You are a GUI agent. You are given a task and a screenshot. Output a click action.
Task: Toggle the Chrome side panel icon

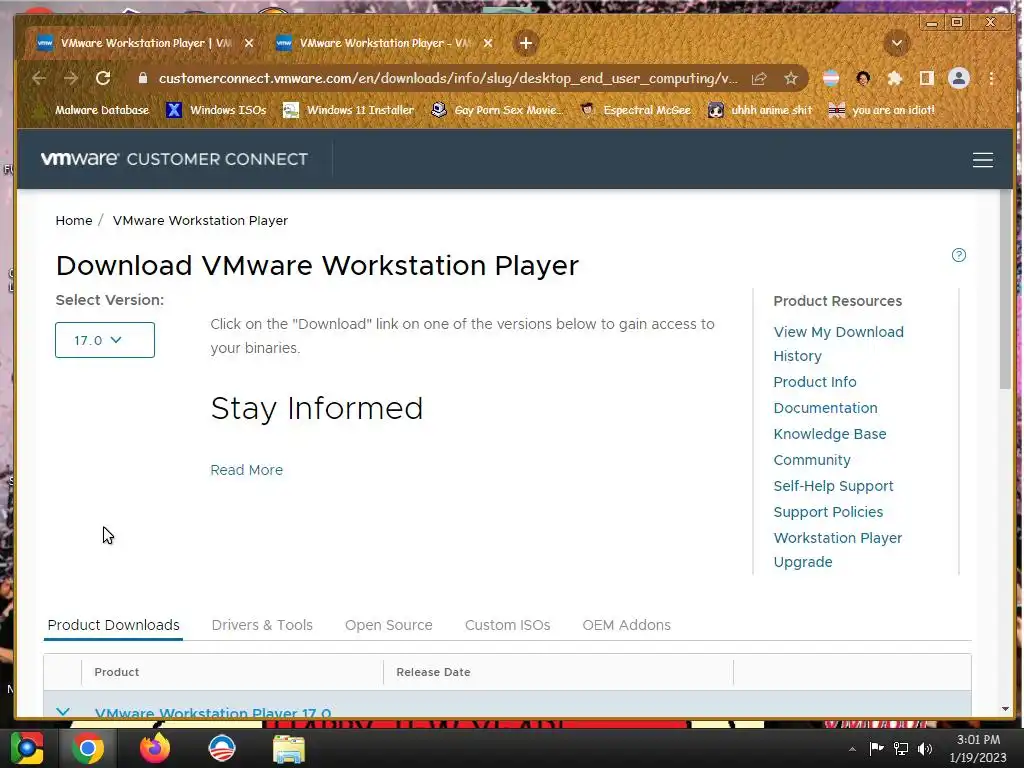927,78
